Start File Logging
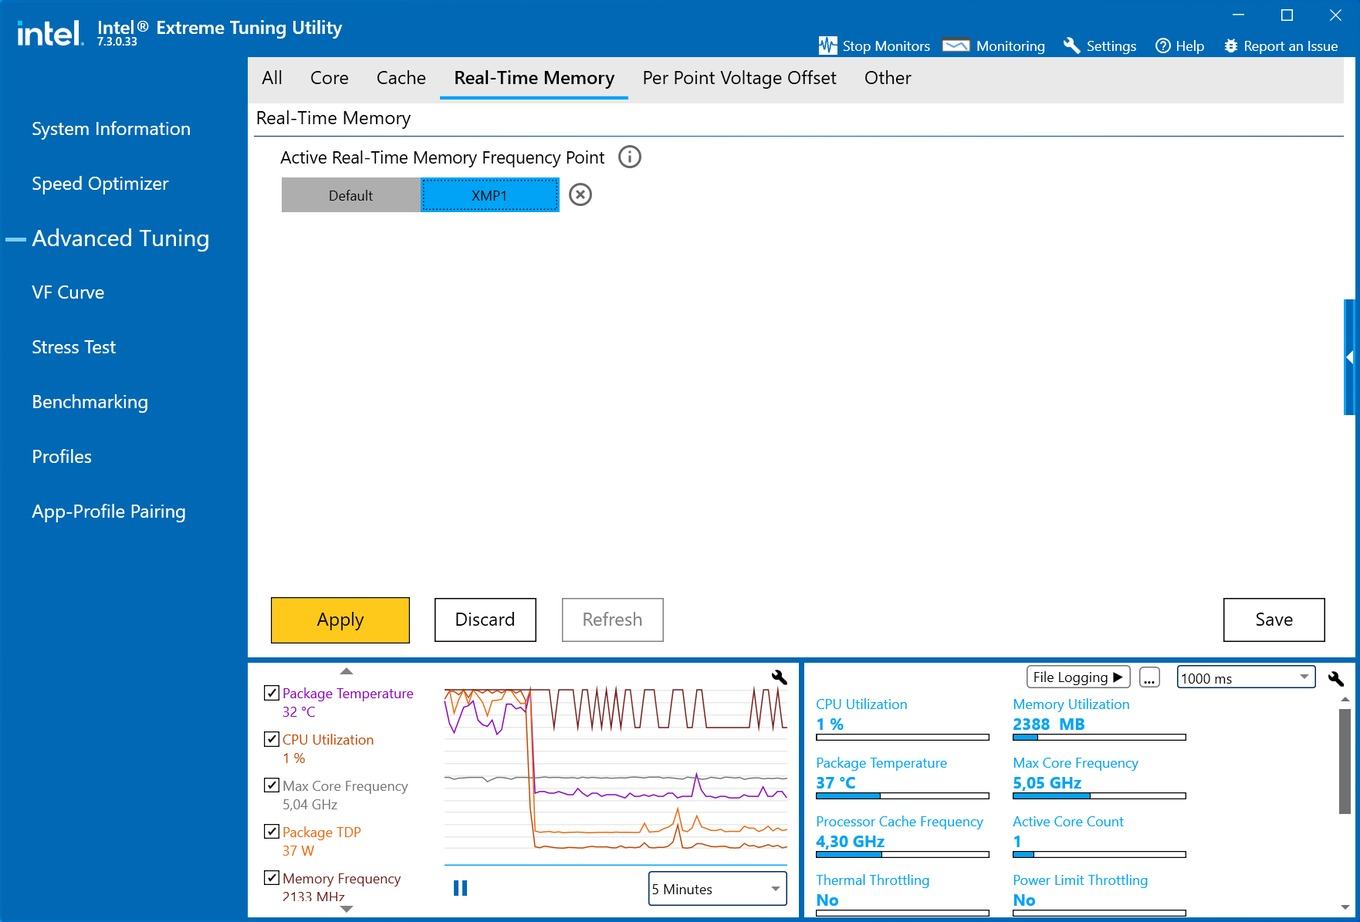The height and width of the screenshot is (922, 1360). pos(1078,677)
